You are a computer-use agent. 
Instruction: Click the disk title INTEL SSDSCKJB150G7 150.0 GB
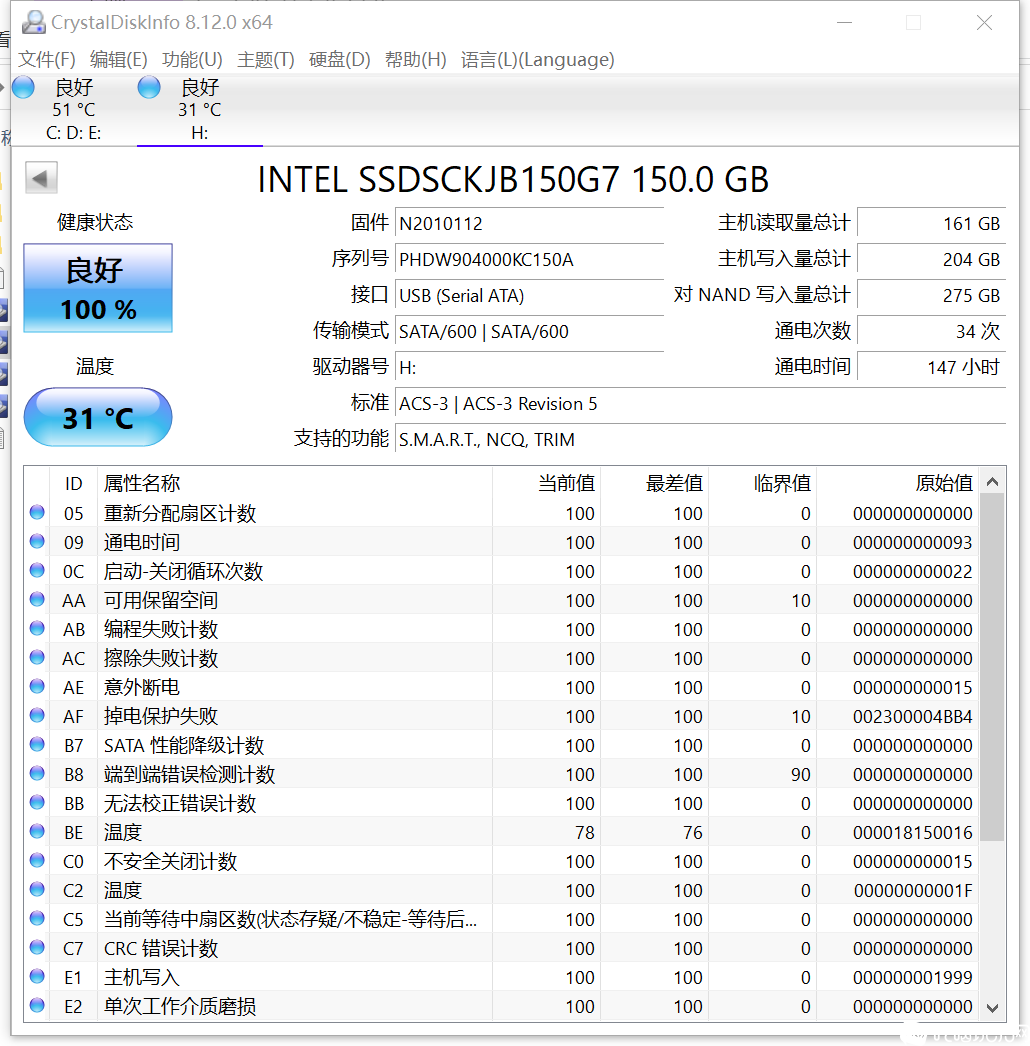tap(513, 179)
